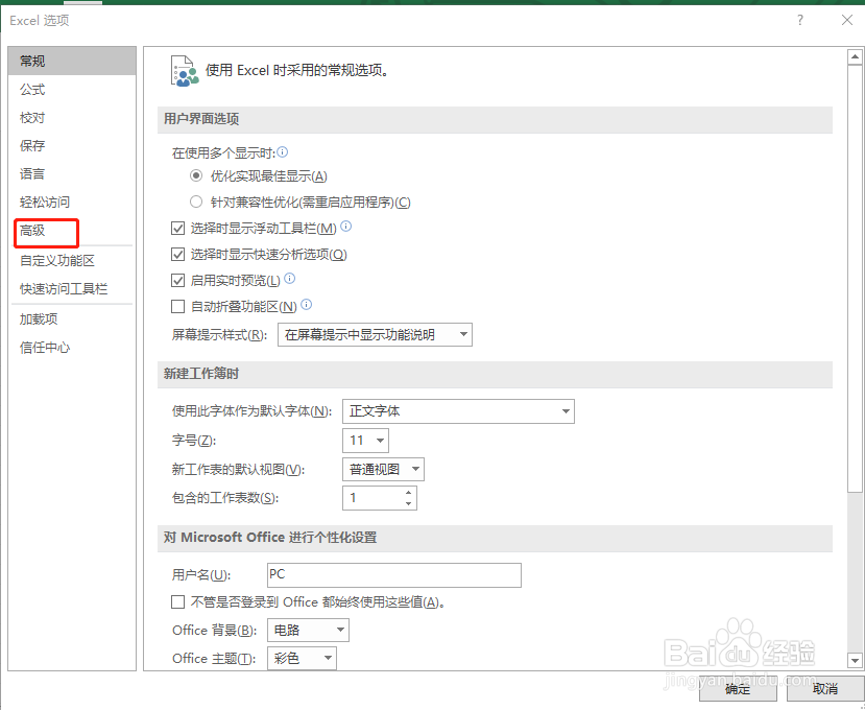Toggle 启用实时预览(L) checkbox
Image resolution: width=865 pixels, height=710 pixels.
pyautogui.click(x=178, y=280)
